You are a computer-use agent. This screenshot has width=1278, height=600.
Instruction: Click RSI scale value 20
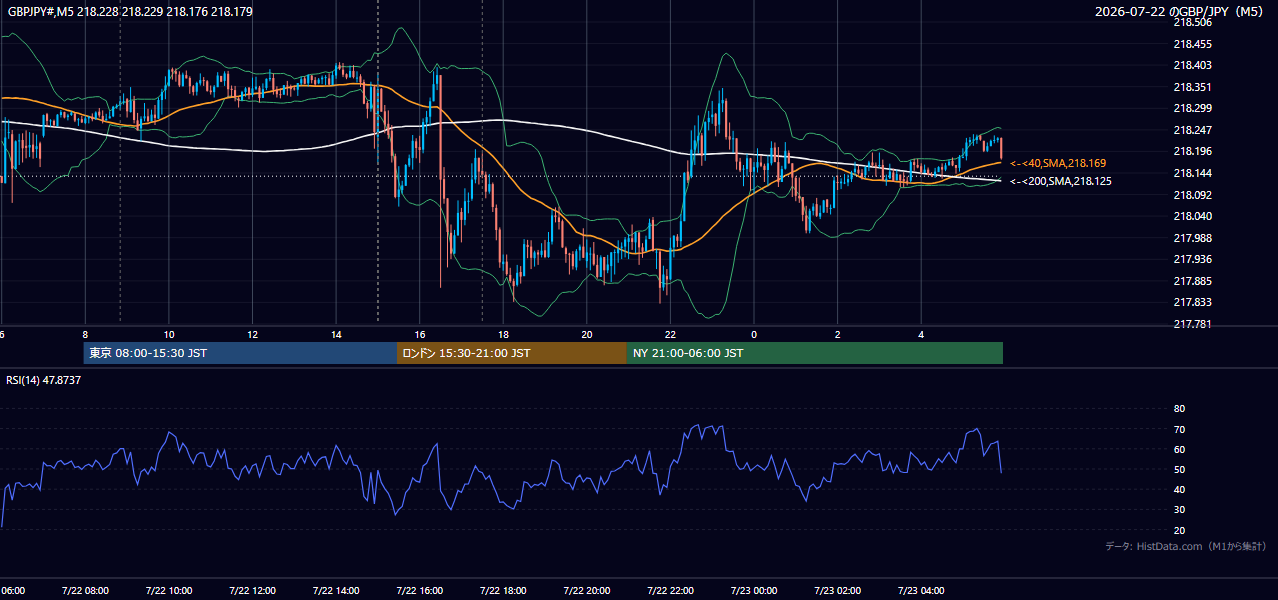click(1179, 530)
